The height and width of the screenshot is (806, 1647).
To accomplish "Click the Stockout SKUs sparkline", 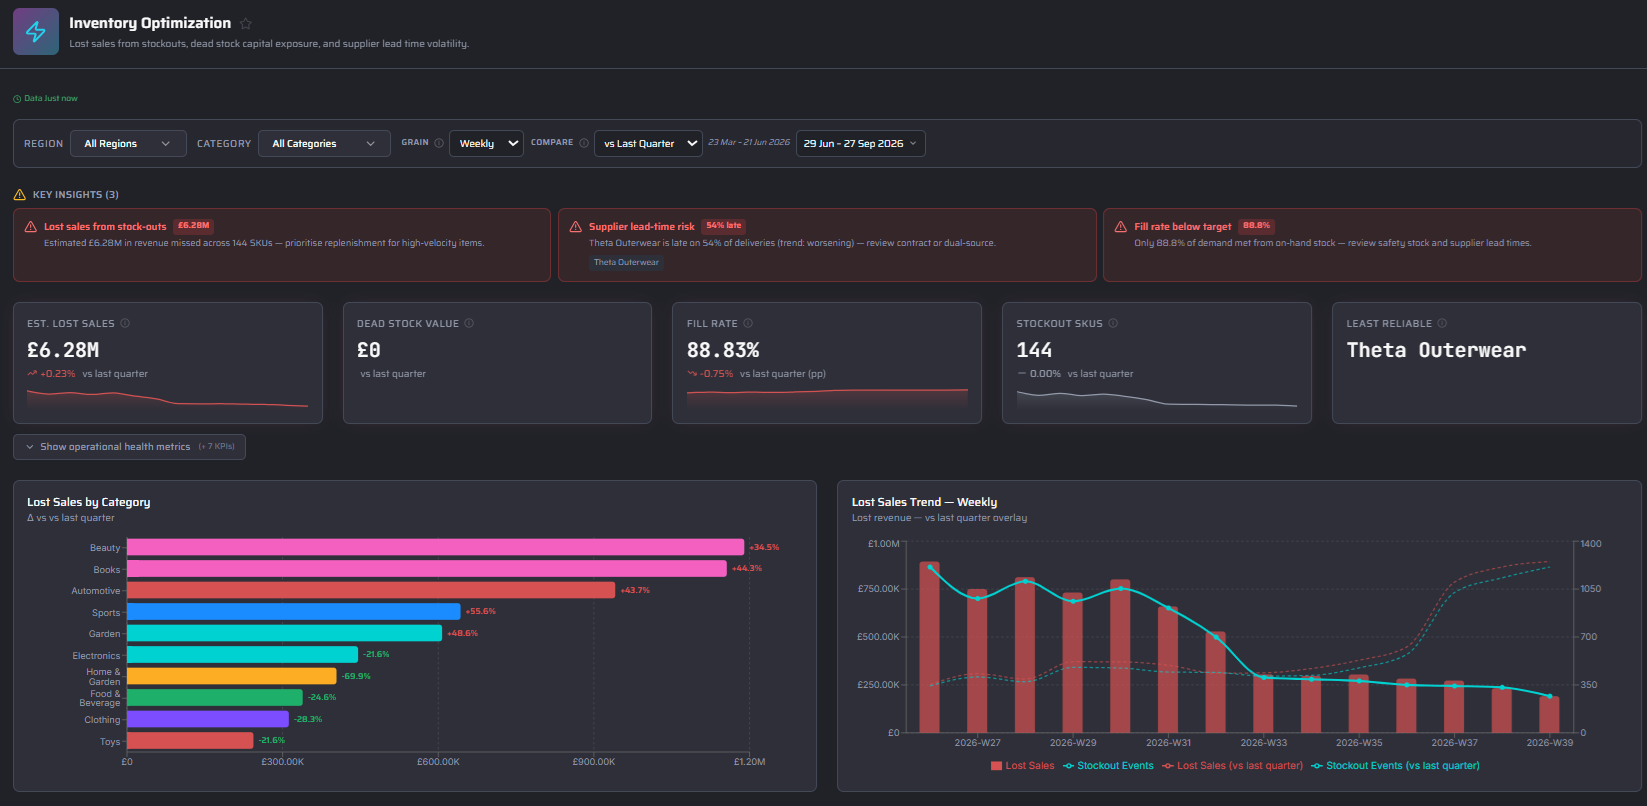I will coord(1157,399).
